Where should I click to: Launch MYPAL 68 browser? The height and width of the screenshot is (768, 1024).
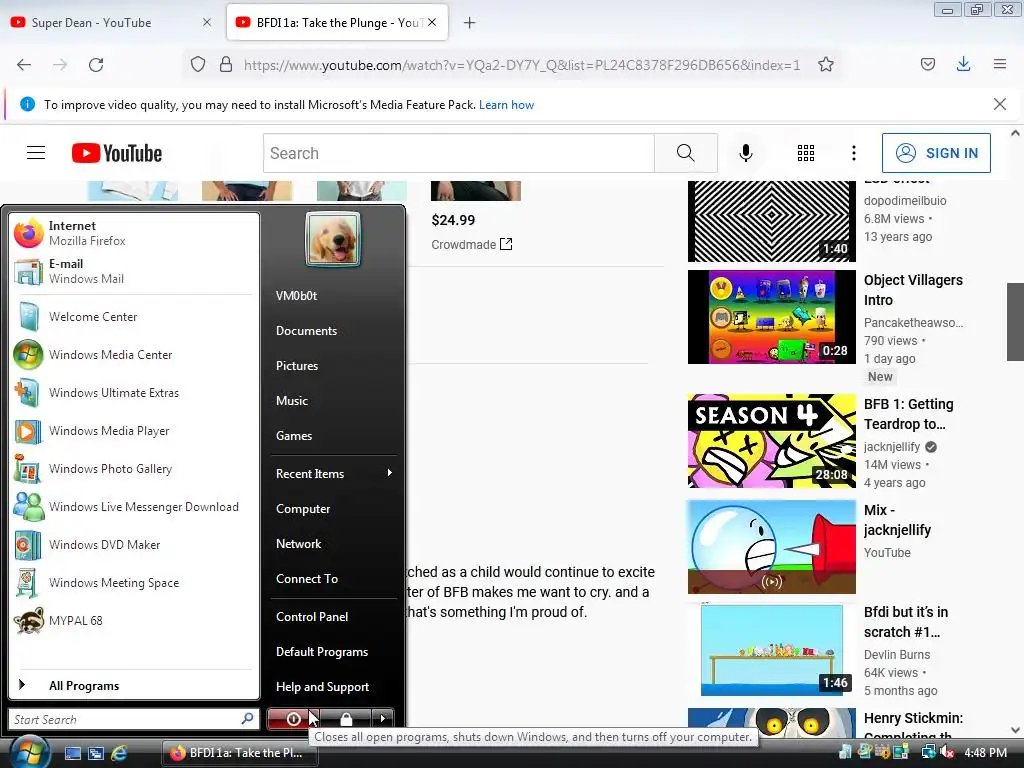(134, 620)
